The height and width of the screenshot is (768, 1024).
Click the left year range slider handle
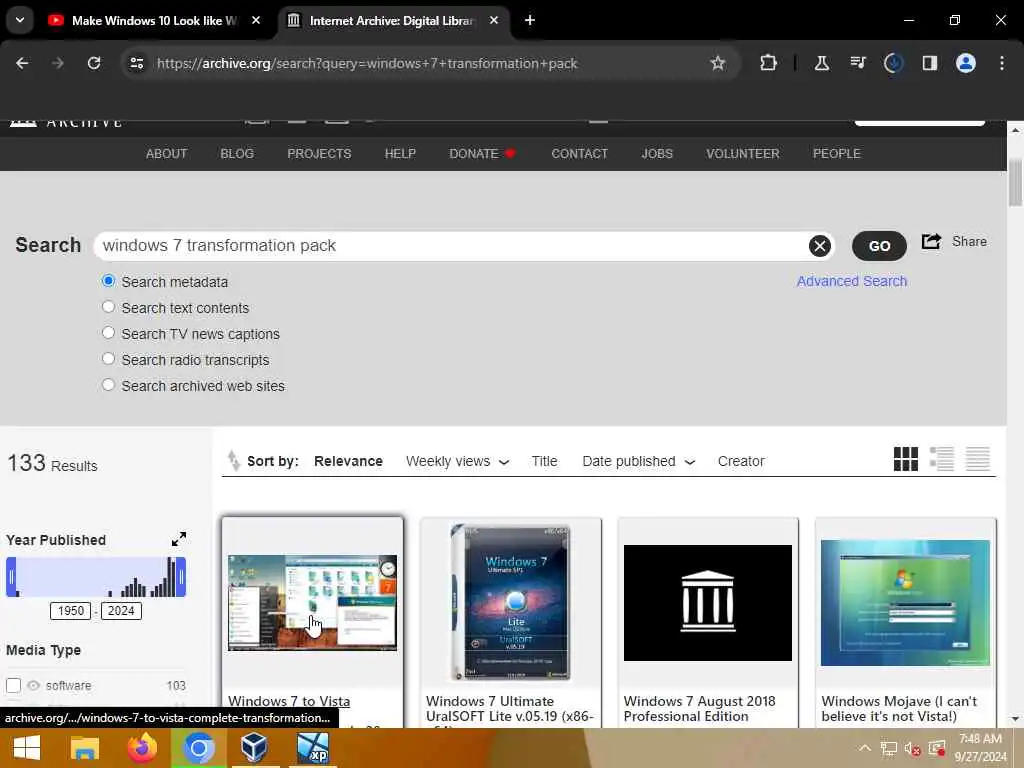[x=11, y=577]
